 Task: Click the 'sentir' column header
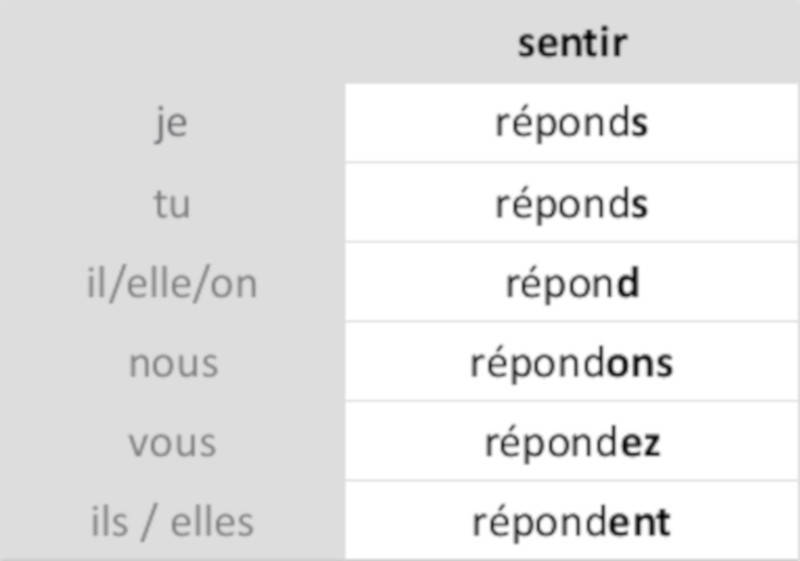coord(571,43)
